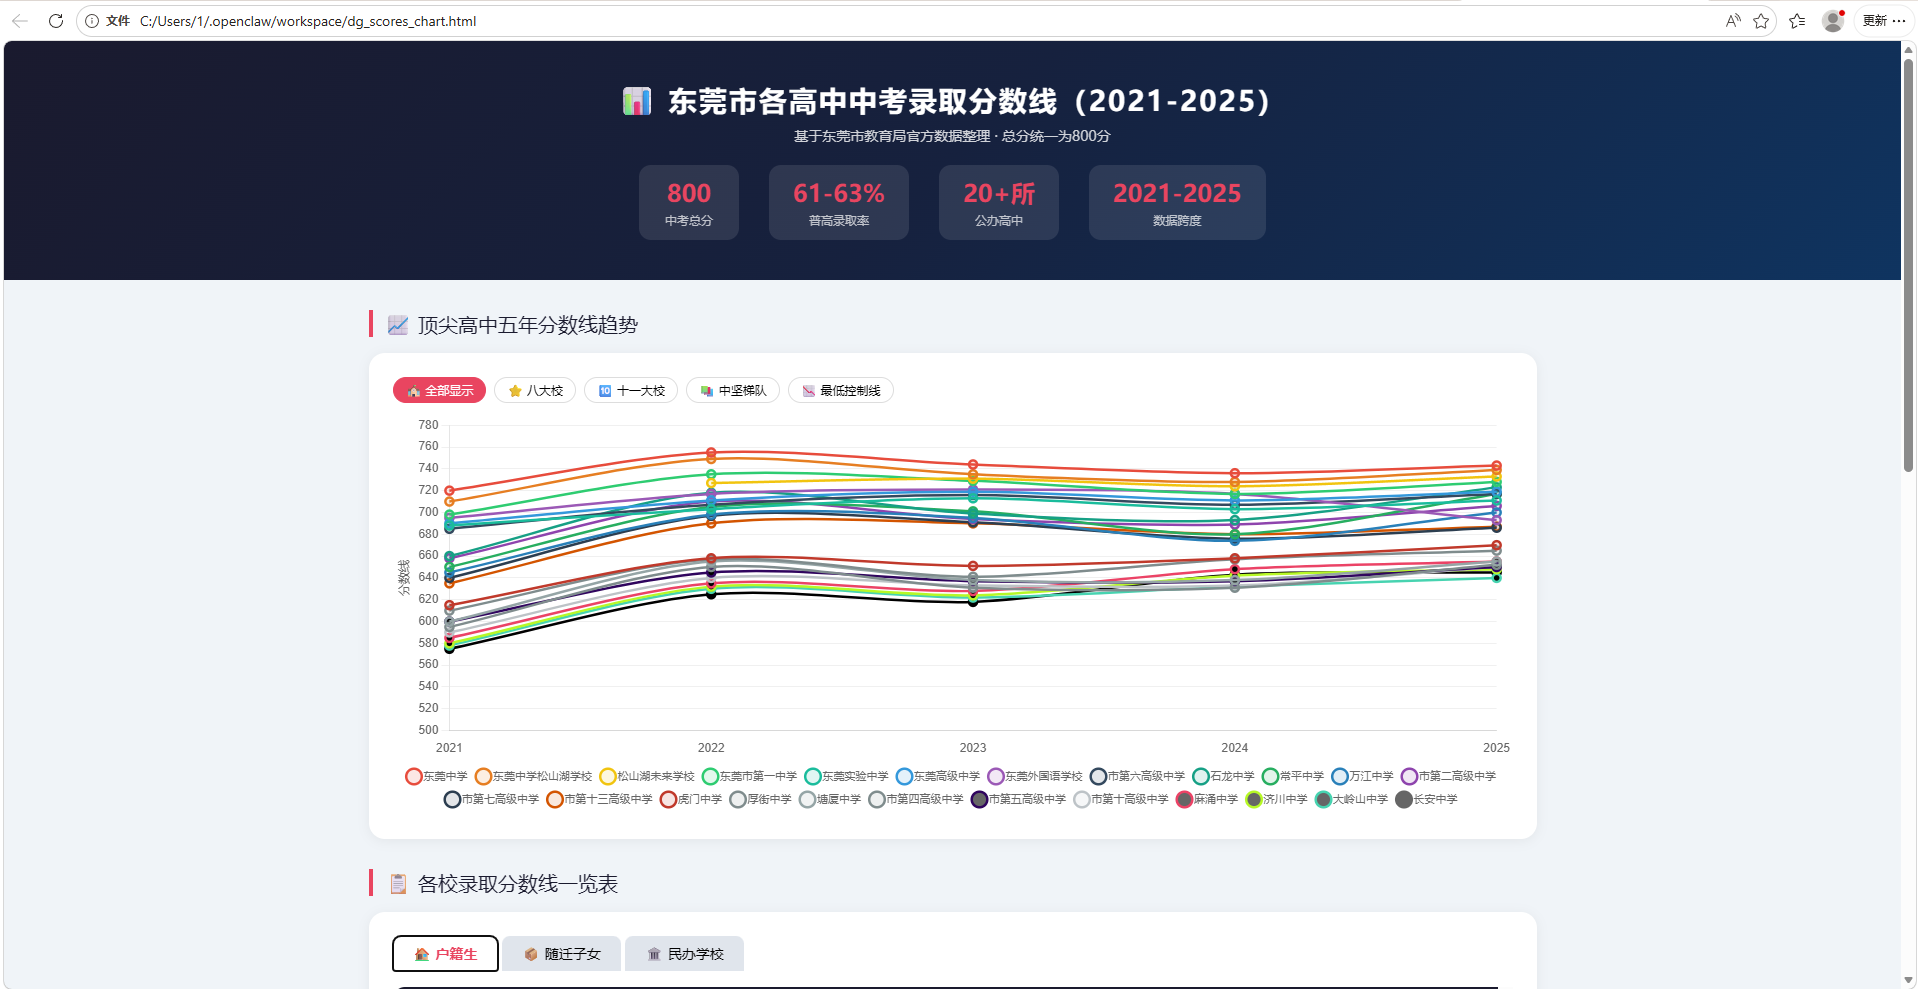Toggle 市第二高级中学 legend series
The image size is (1918, 989).
point(1448,777)
